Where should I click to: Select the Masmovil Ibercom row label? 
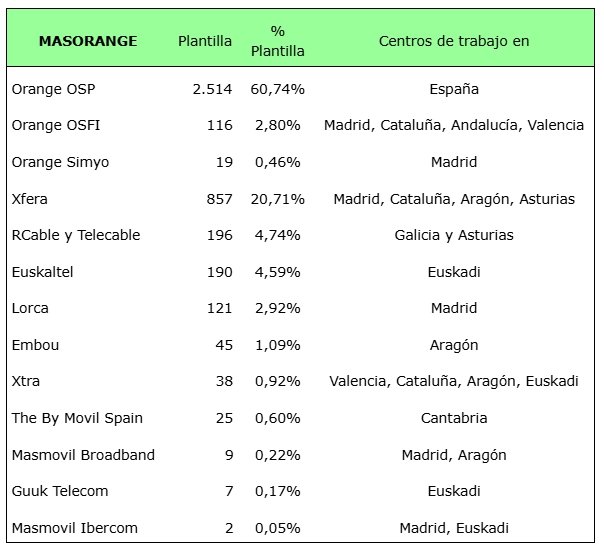[75, 528]
